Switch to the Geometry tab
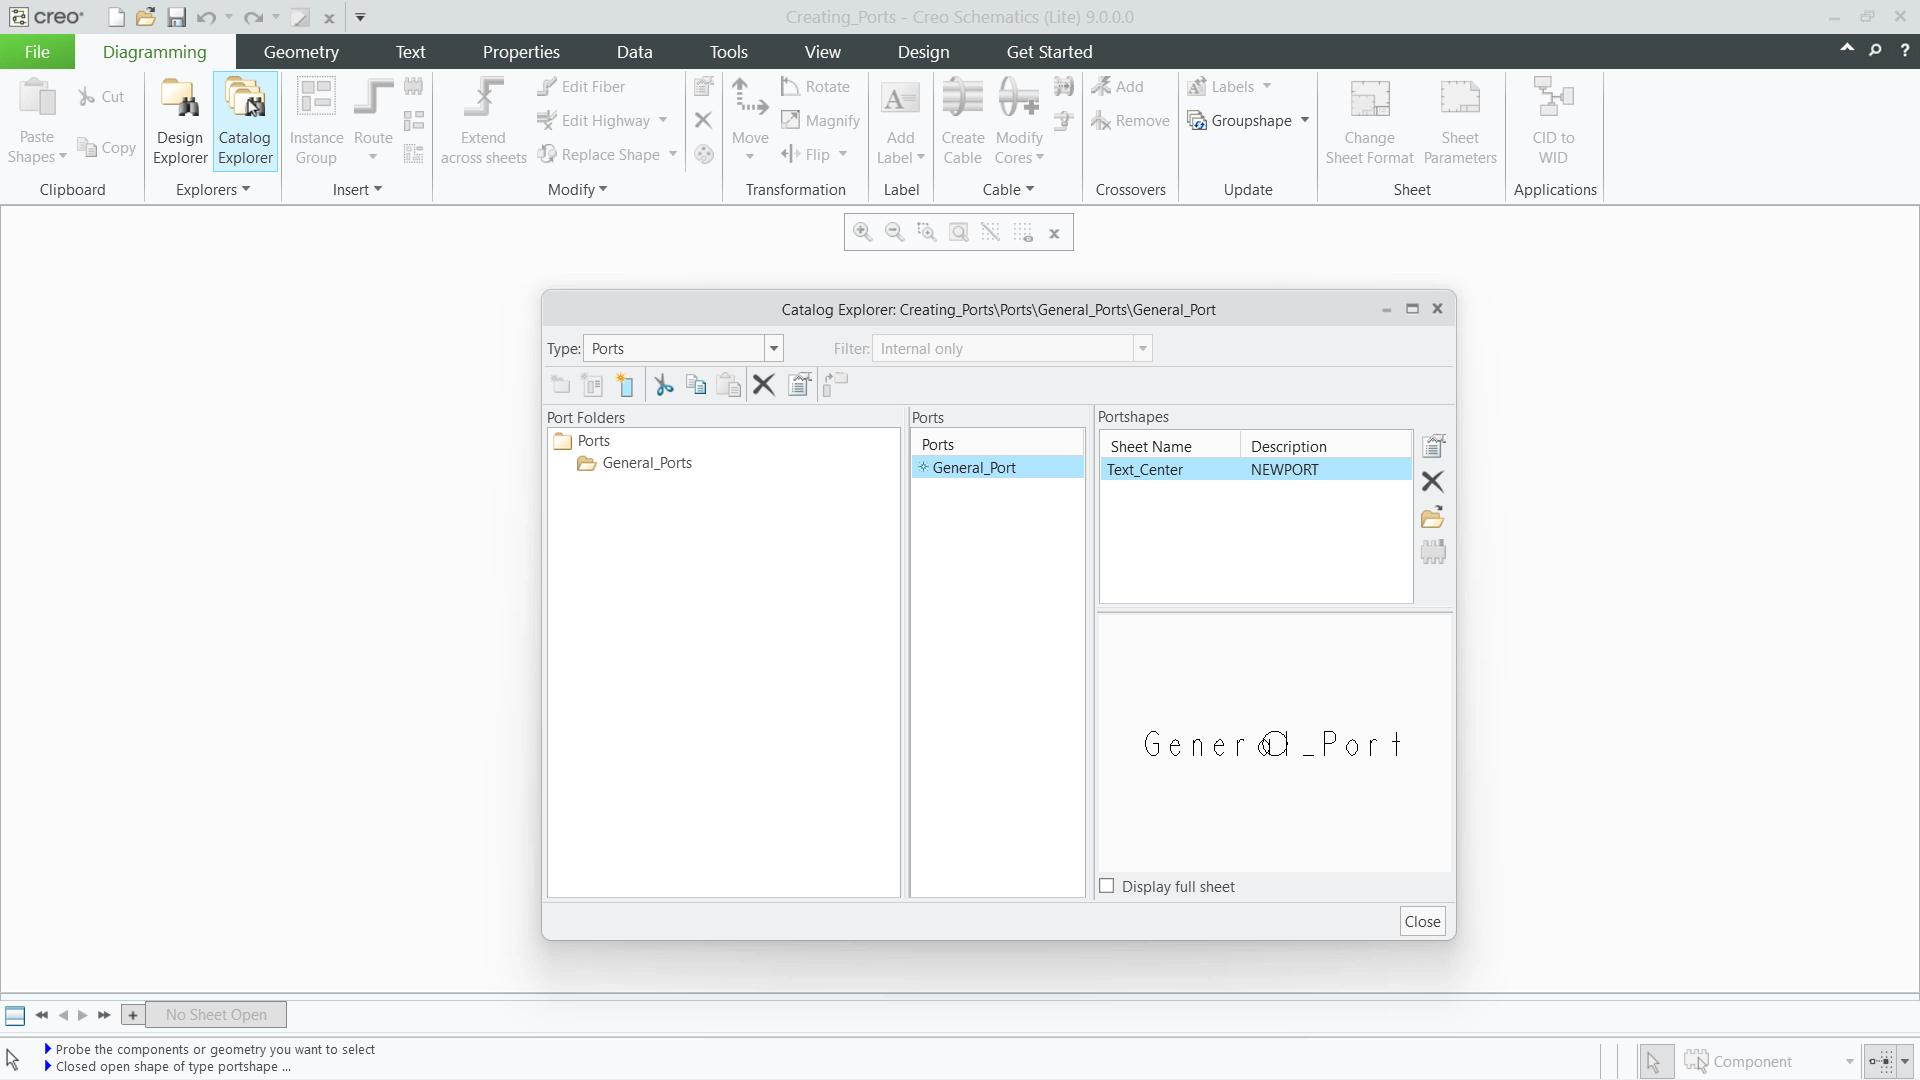1920x1080 pixels. point(301,52)
